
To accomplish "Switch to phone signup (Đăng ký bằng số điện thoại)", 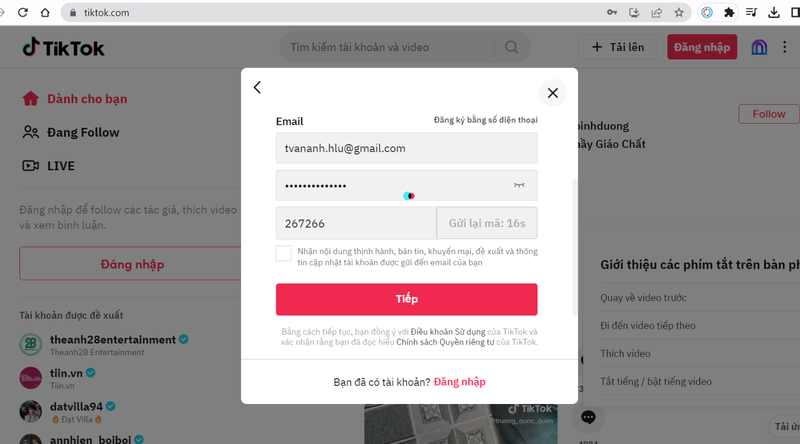I will coord(485,121).
